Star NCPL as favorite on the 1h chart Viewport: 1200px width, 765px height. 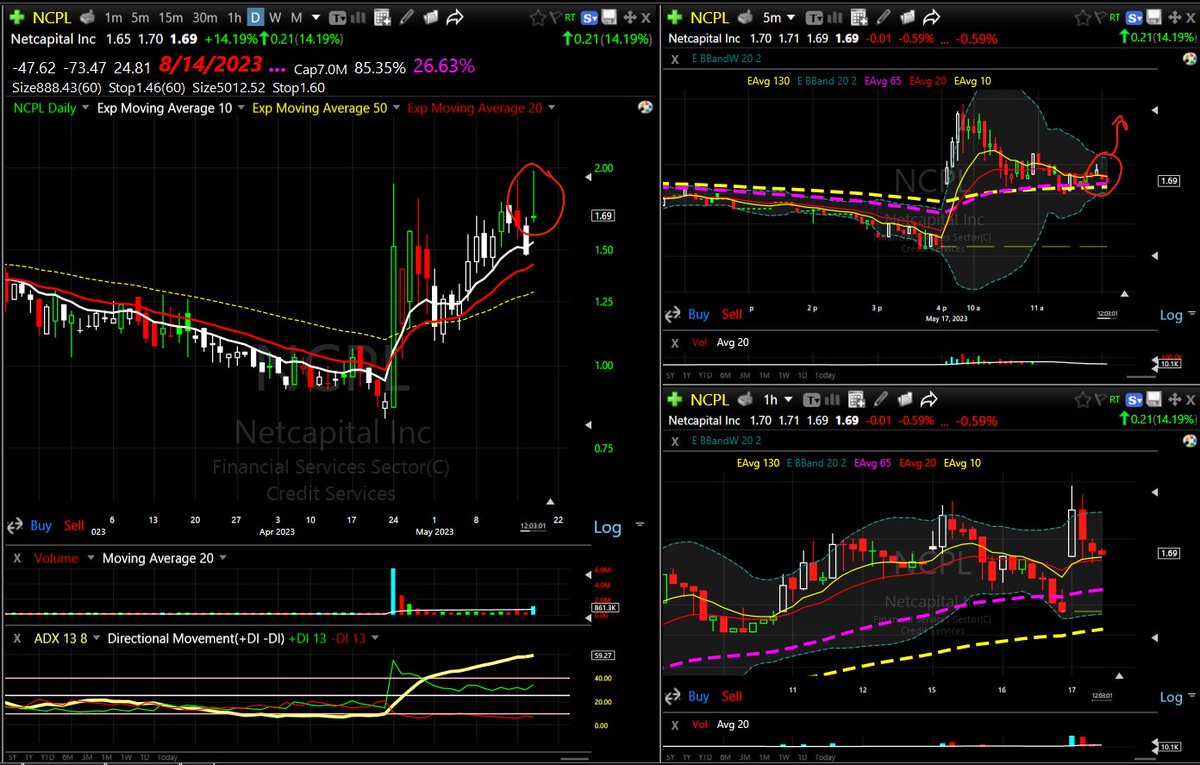pyautogui.click(x=1082, y=399)
